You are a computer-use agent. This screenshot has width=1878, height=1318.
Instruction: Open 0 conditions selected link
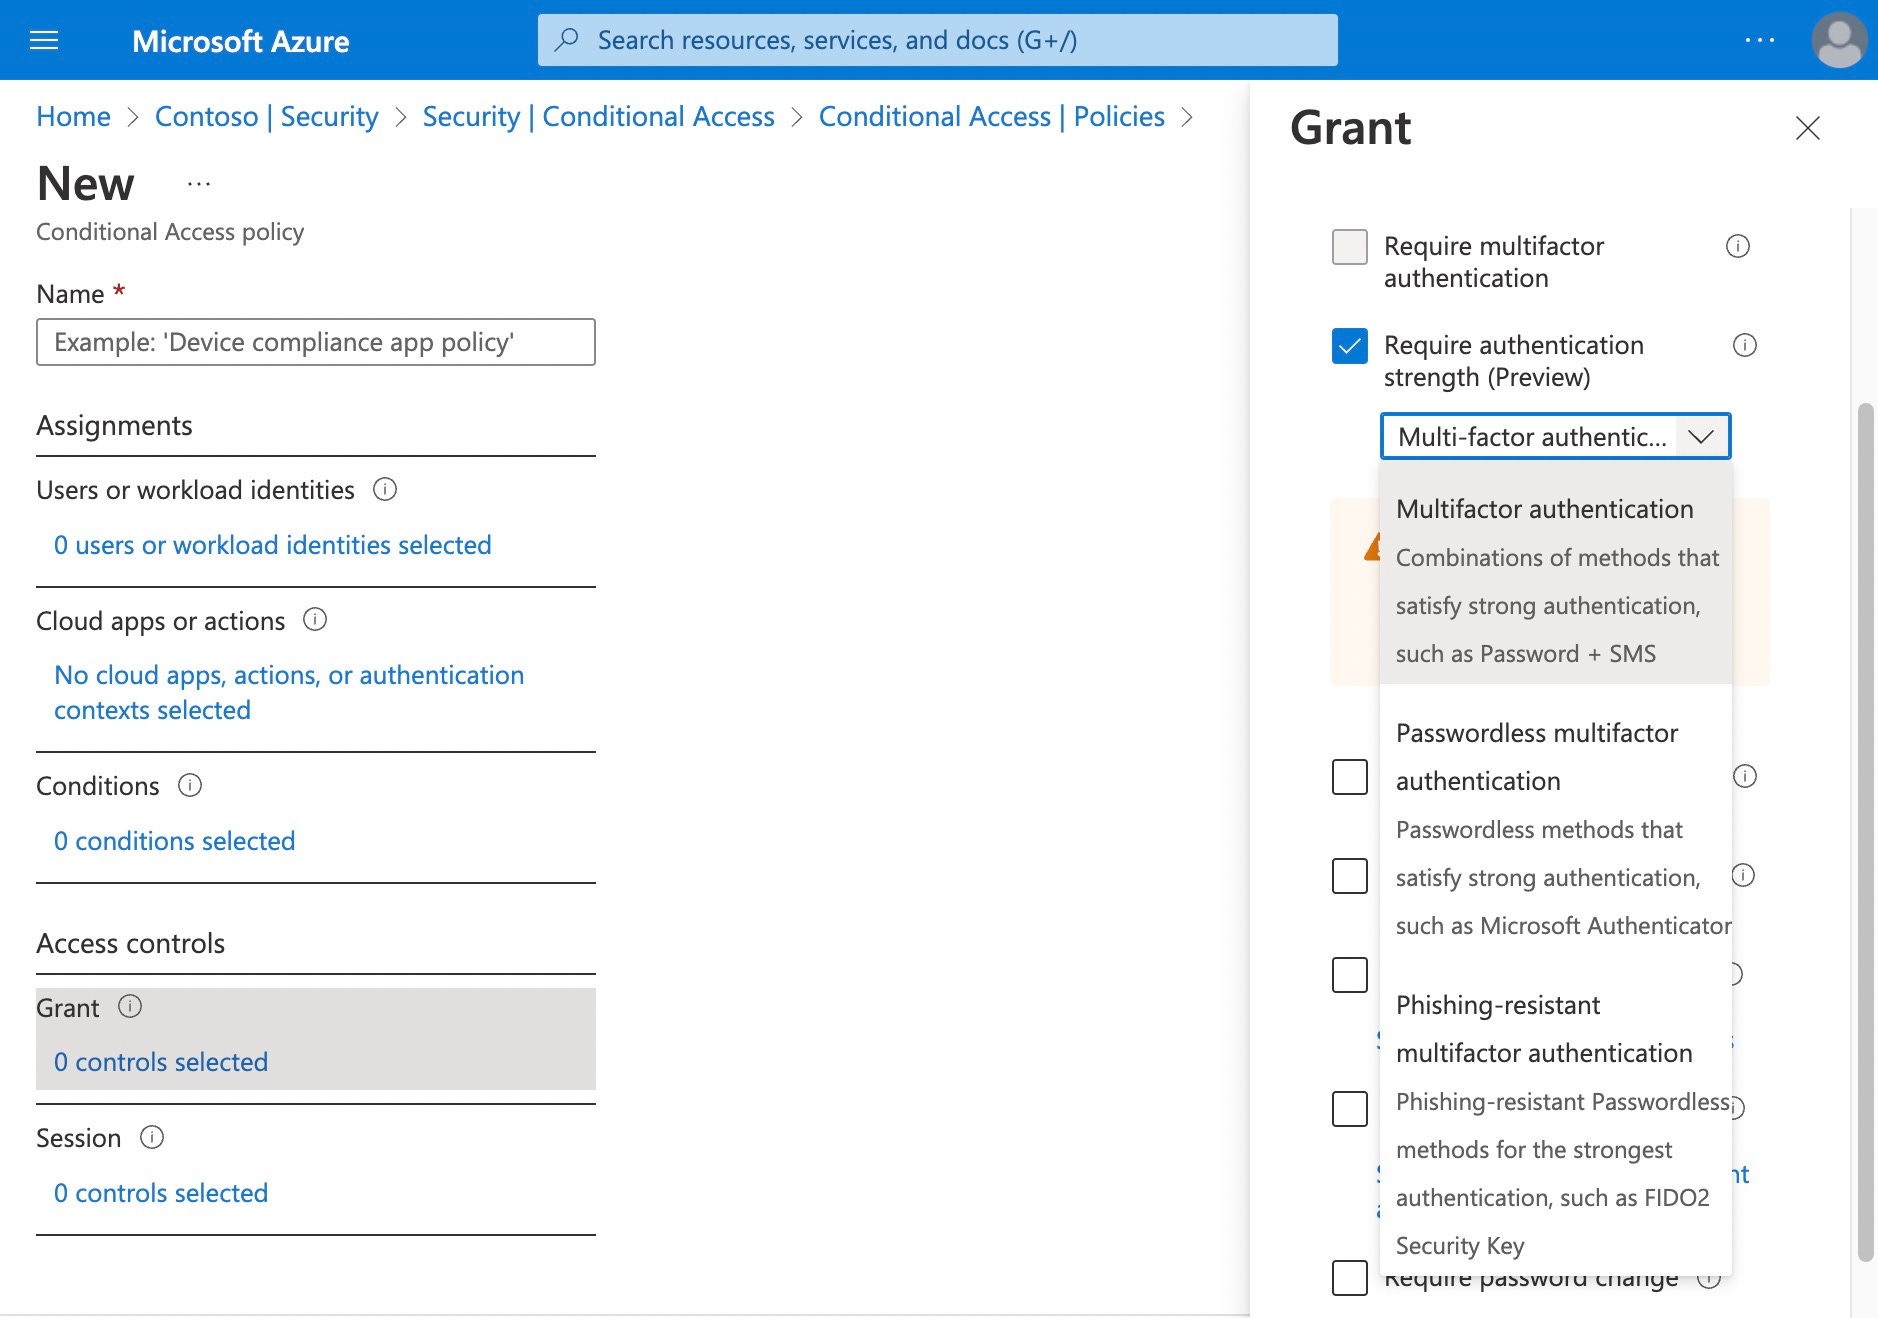[175, 841]
